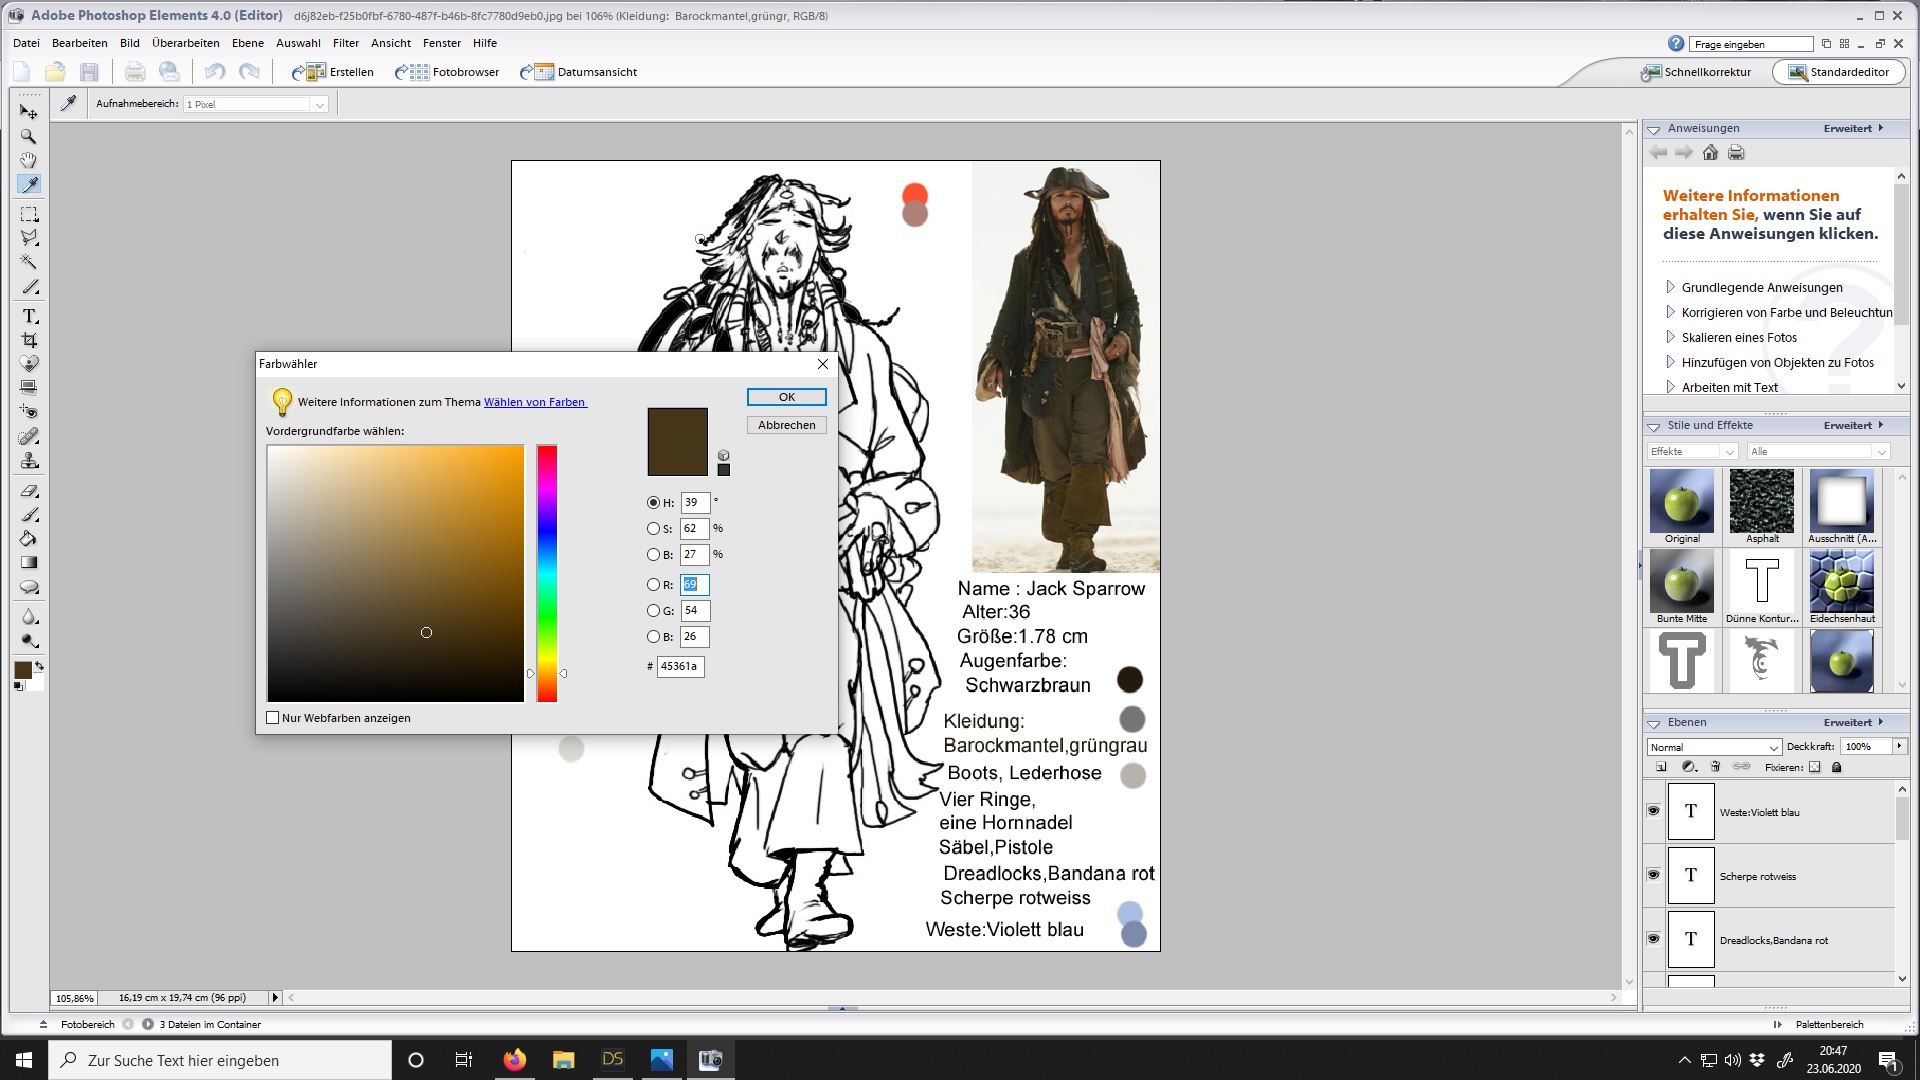Click the vertical hue spectrum slider
This screenshot has width=1920, height=1080.
[547, 573]
